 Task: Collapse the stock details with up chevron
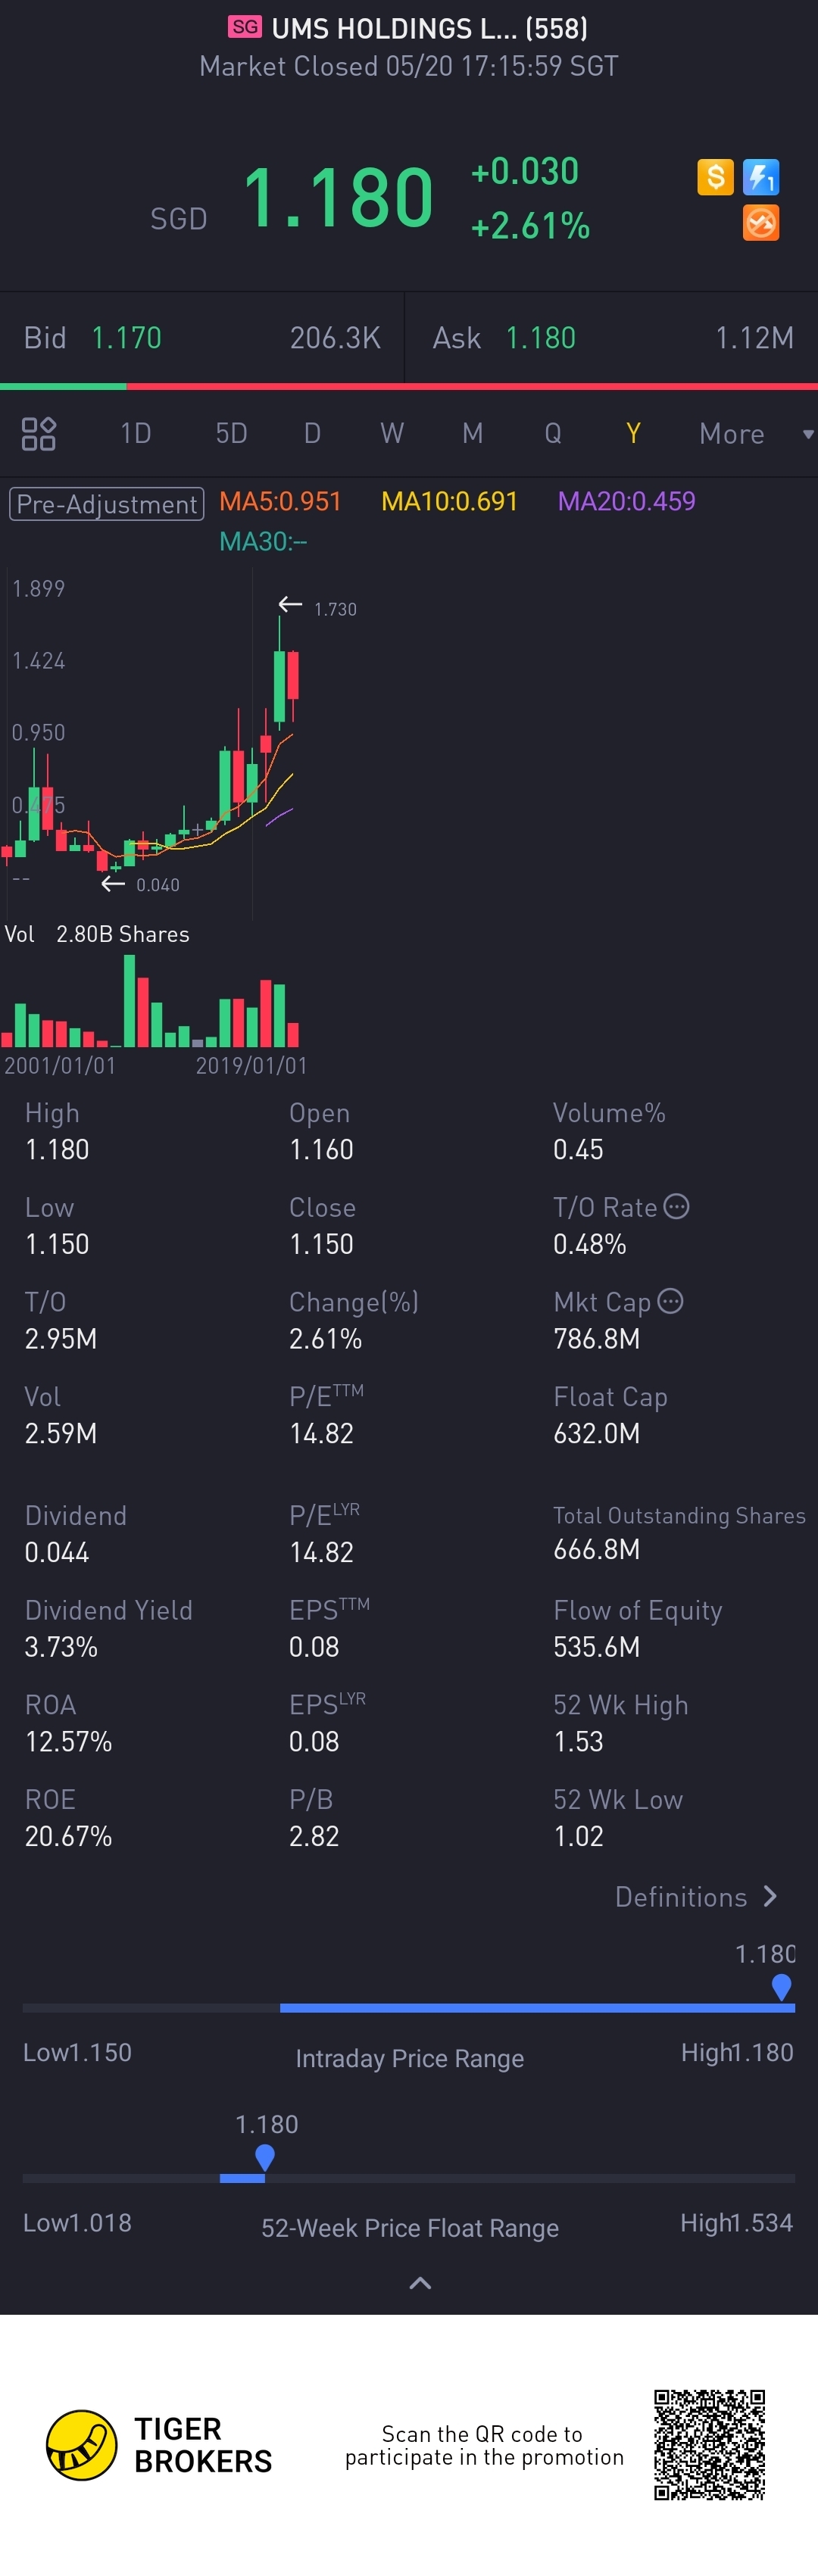coord(421,2283)
